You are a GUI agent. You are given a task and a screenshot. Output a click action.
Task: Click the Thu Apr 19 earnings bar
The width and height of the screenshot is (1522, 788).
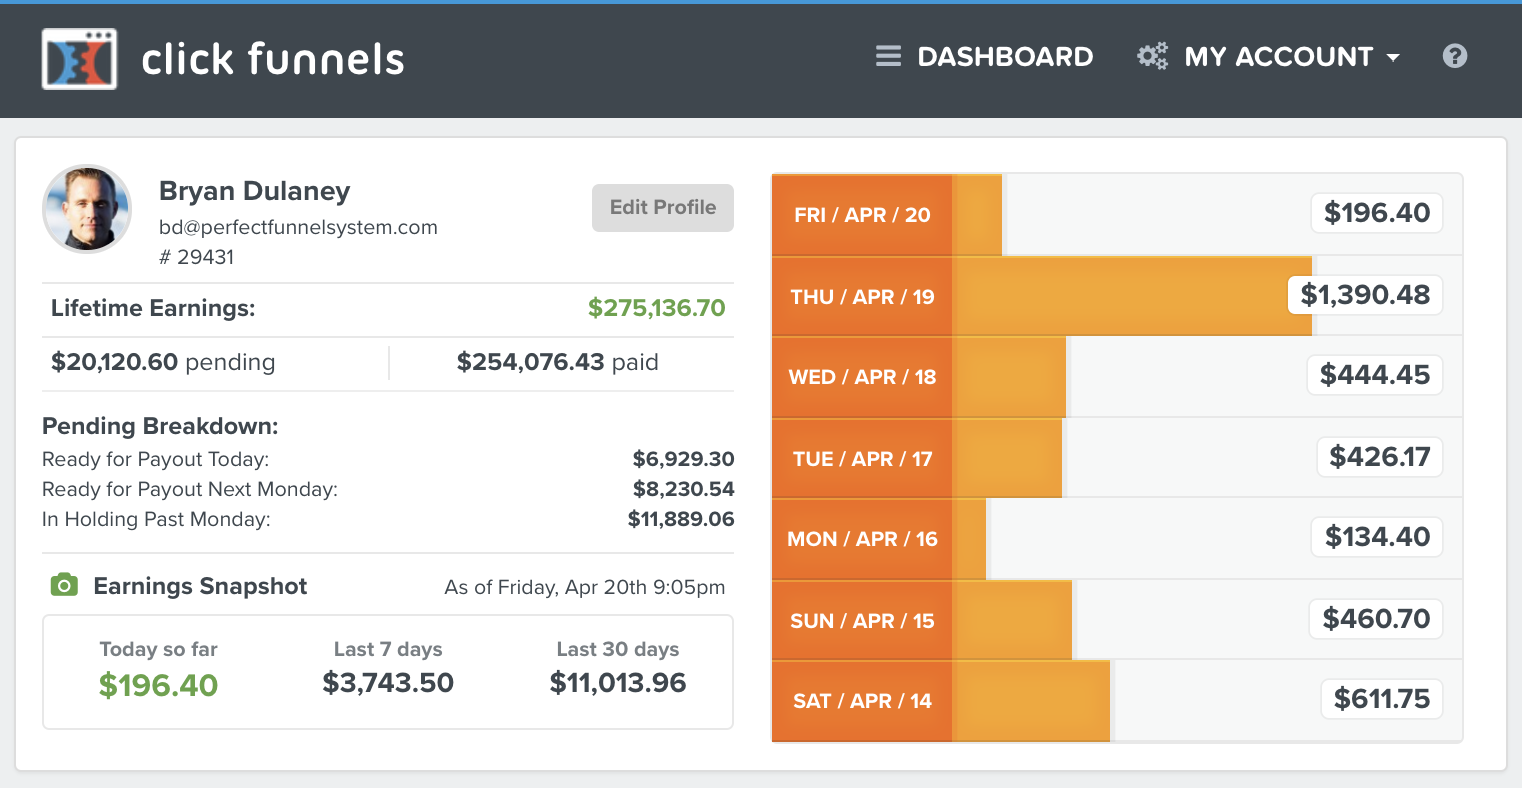[x=1130, y=296]
